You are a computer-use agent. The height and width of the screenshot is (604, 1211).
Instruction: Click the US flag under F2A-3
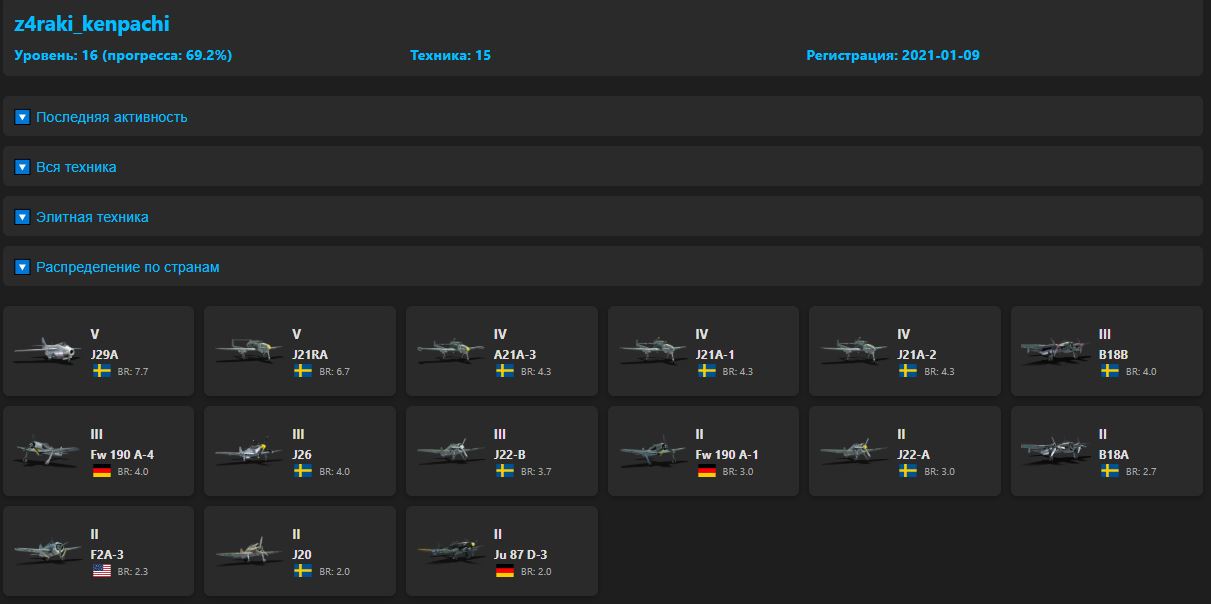click(102, 571)
